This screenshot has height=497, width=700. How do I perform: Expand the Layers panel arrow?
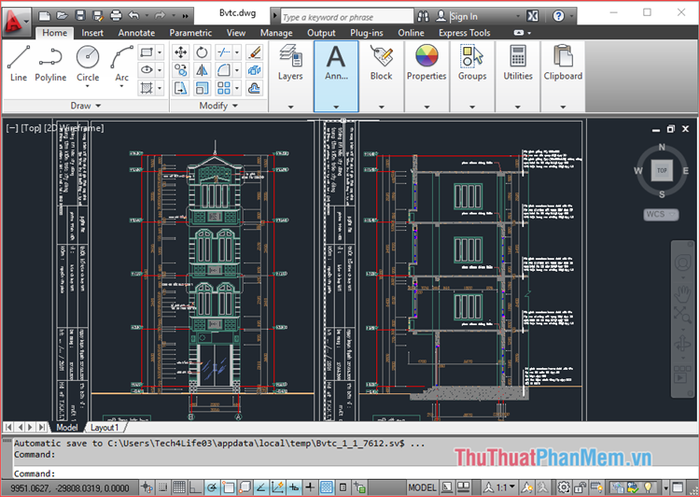pyautogui.click(x=291, y=107)
